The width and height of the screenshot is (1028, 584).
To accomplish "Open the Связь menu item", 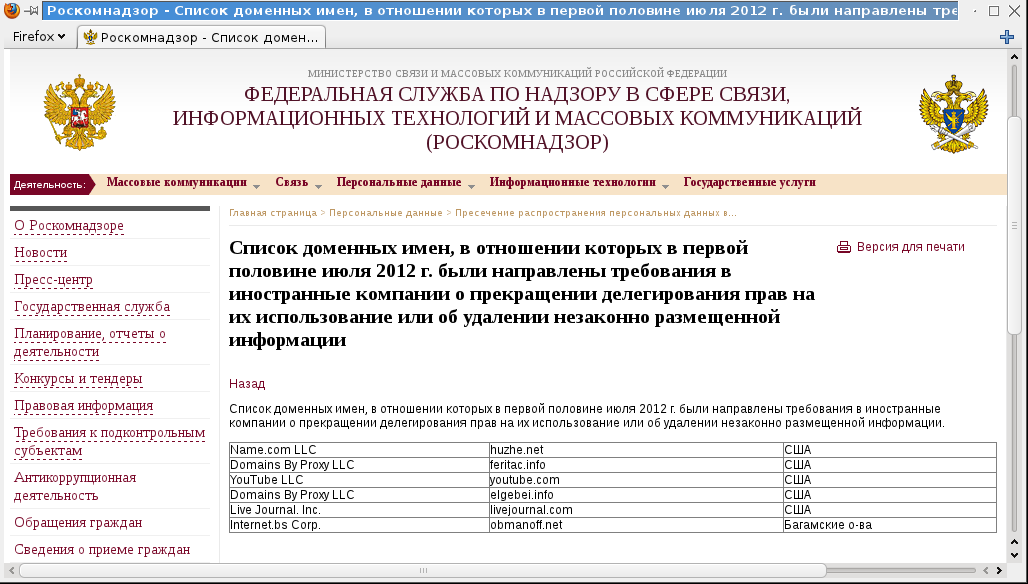I will click(x=292, y=182).
